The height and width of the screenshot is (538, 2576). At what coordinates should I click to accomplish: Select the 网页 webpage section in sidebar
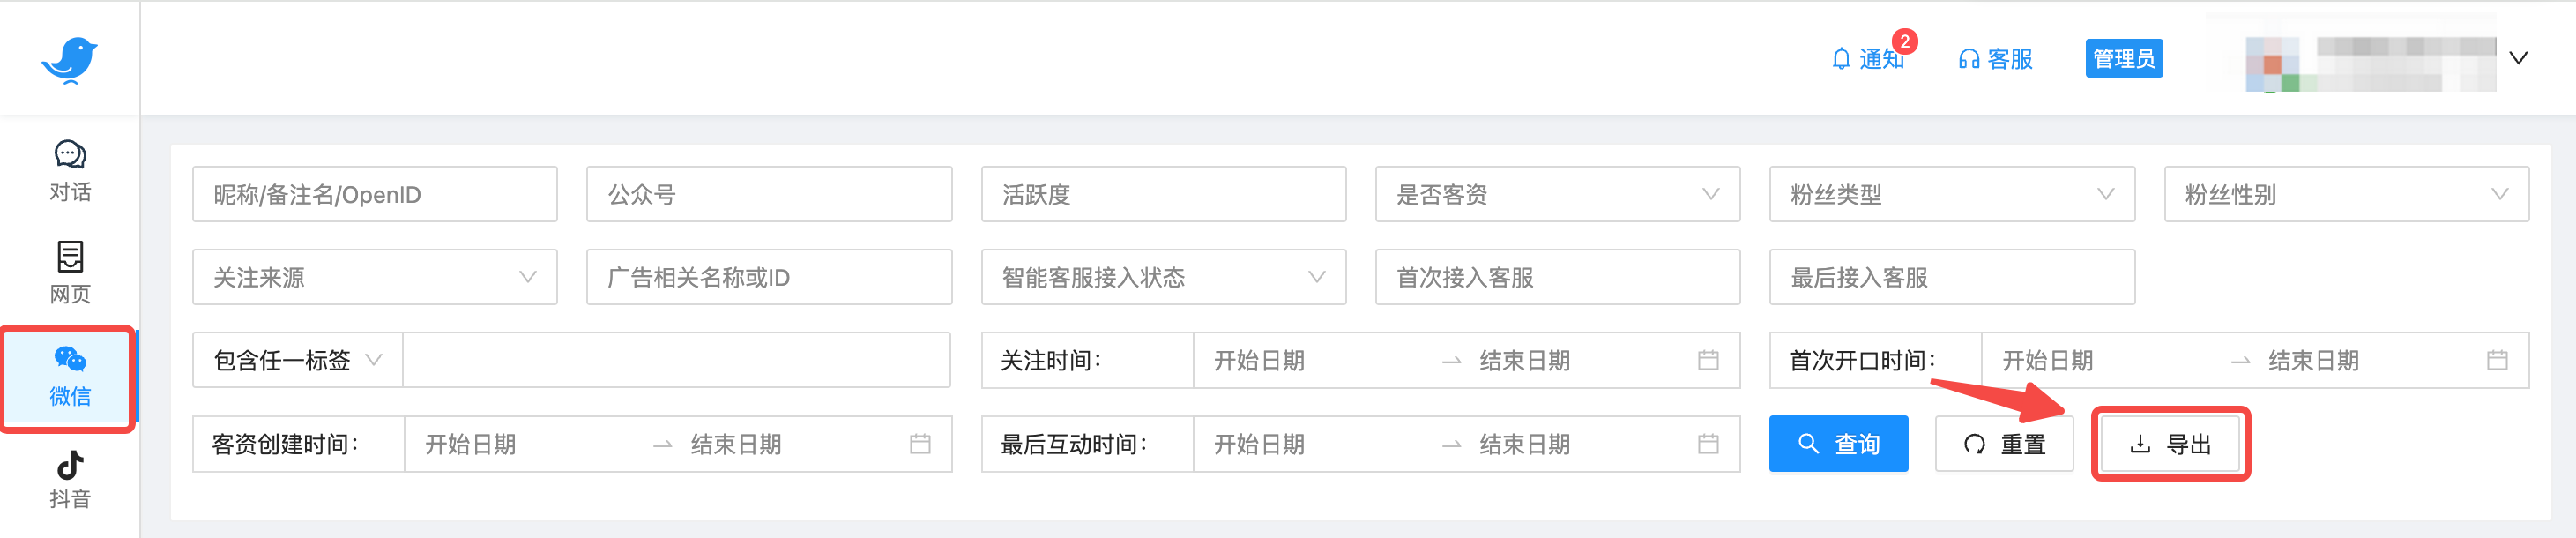click(68, 270)
